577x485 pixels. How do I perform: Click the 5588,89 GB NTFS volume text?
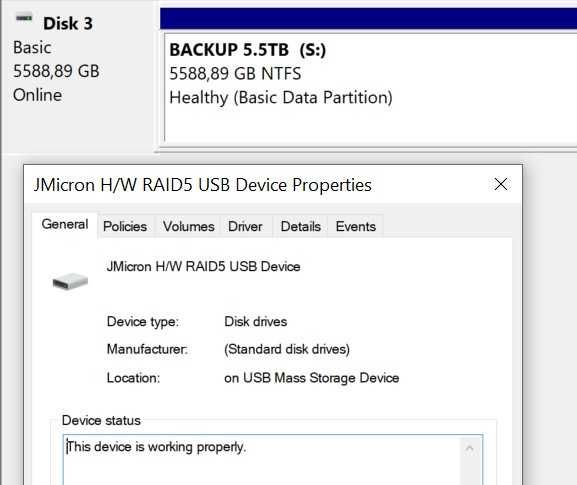point(235,74)
